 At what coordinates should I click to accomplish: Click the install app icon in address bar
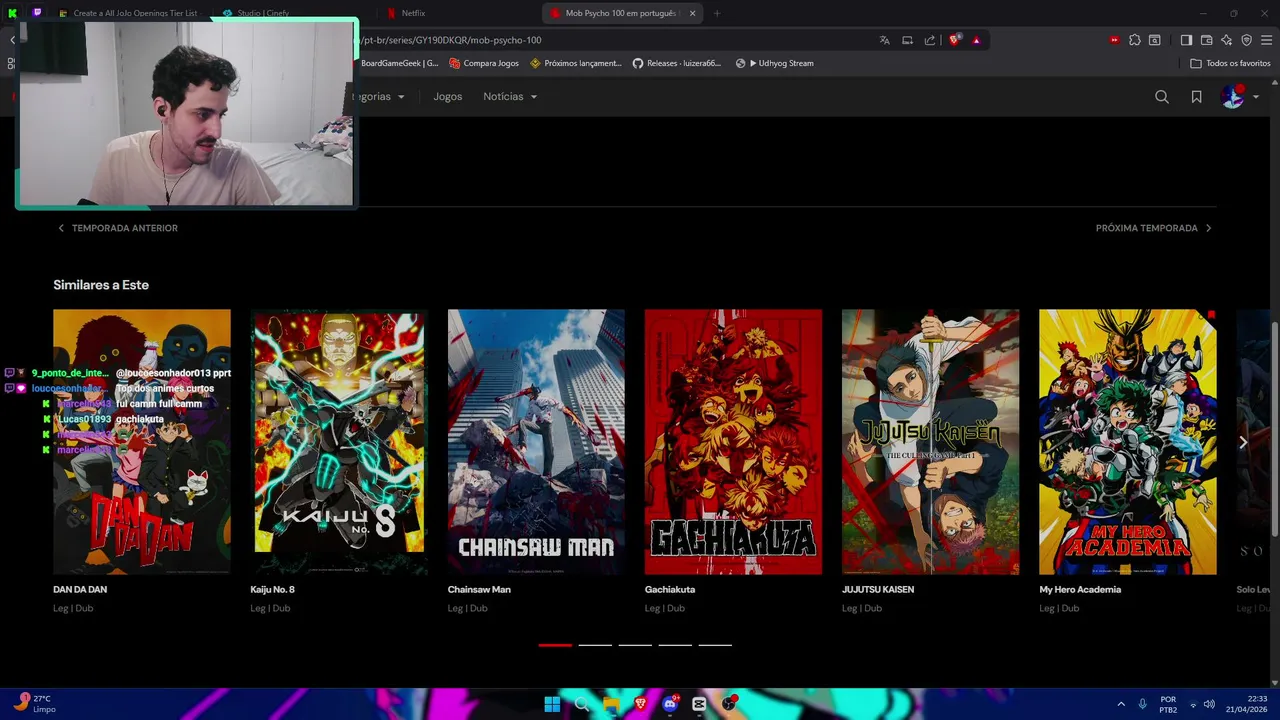point(907,40)
